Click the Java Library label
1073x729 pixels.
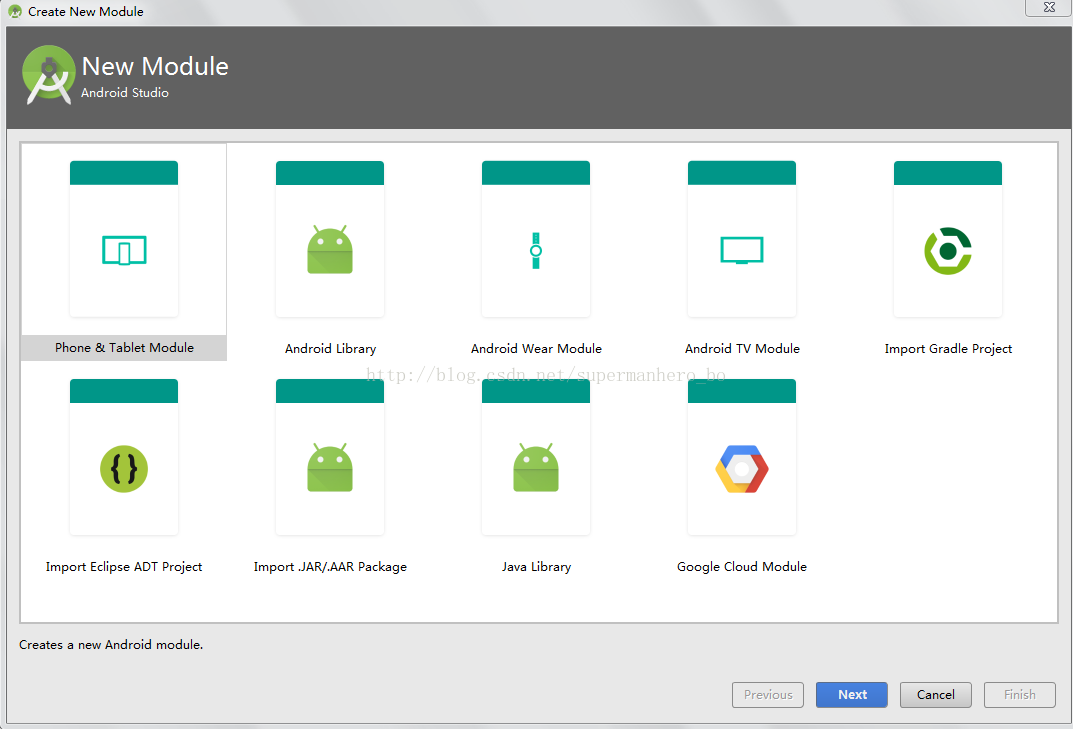click(536, 567)
